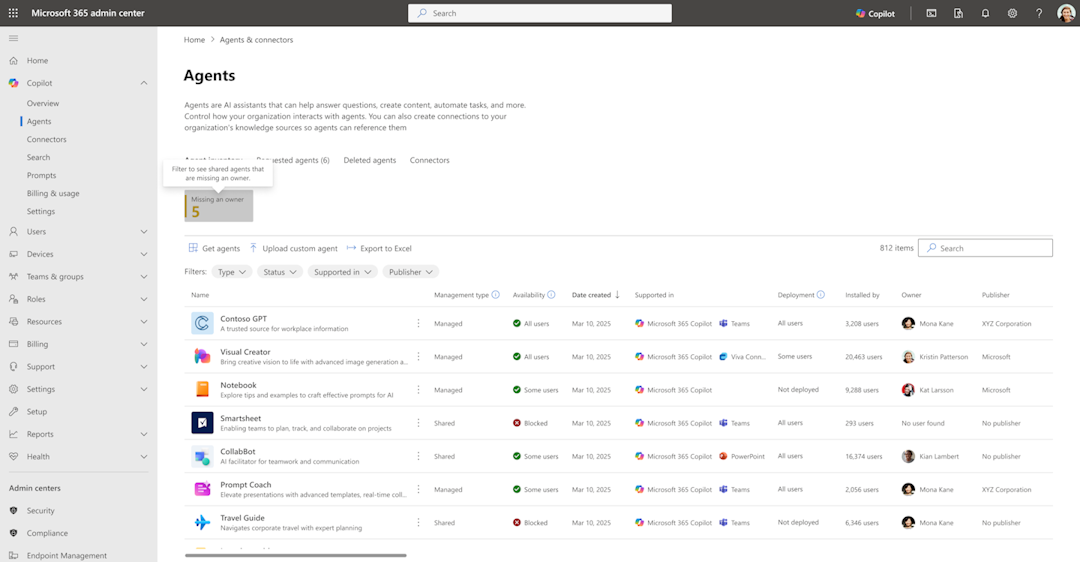The height and width of the screenshot is (562, 1080).
Task: Open more options for CollabBot
Action: coord(418,456)
